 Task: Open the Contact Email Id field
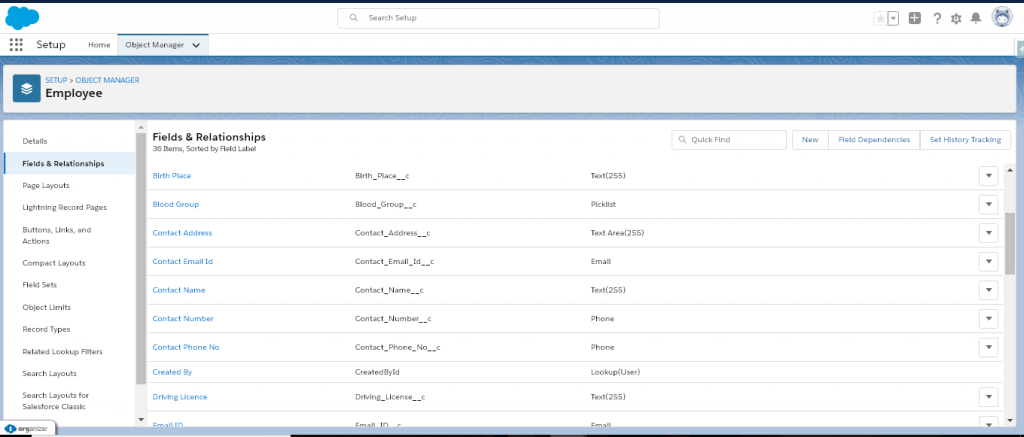click(183, 261)
